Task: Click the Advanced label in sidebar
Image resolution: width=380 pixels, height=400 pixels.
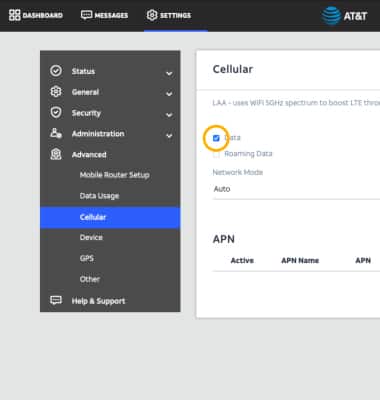Action: (x=89, y=155)
